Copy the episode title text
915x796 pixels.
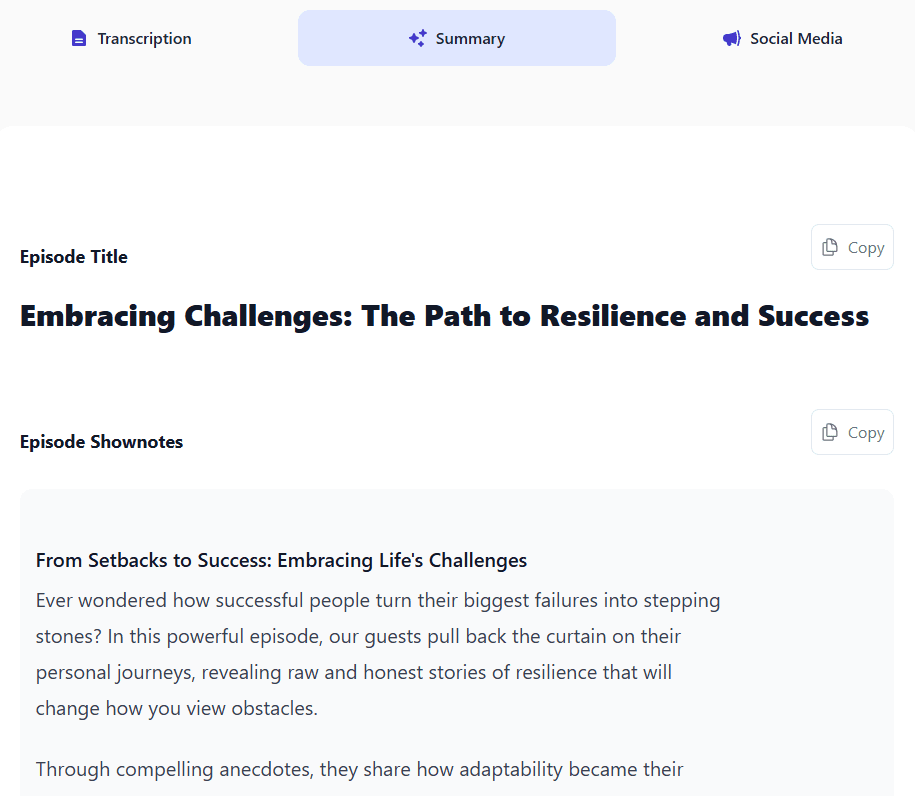(x=852, y=247)
